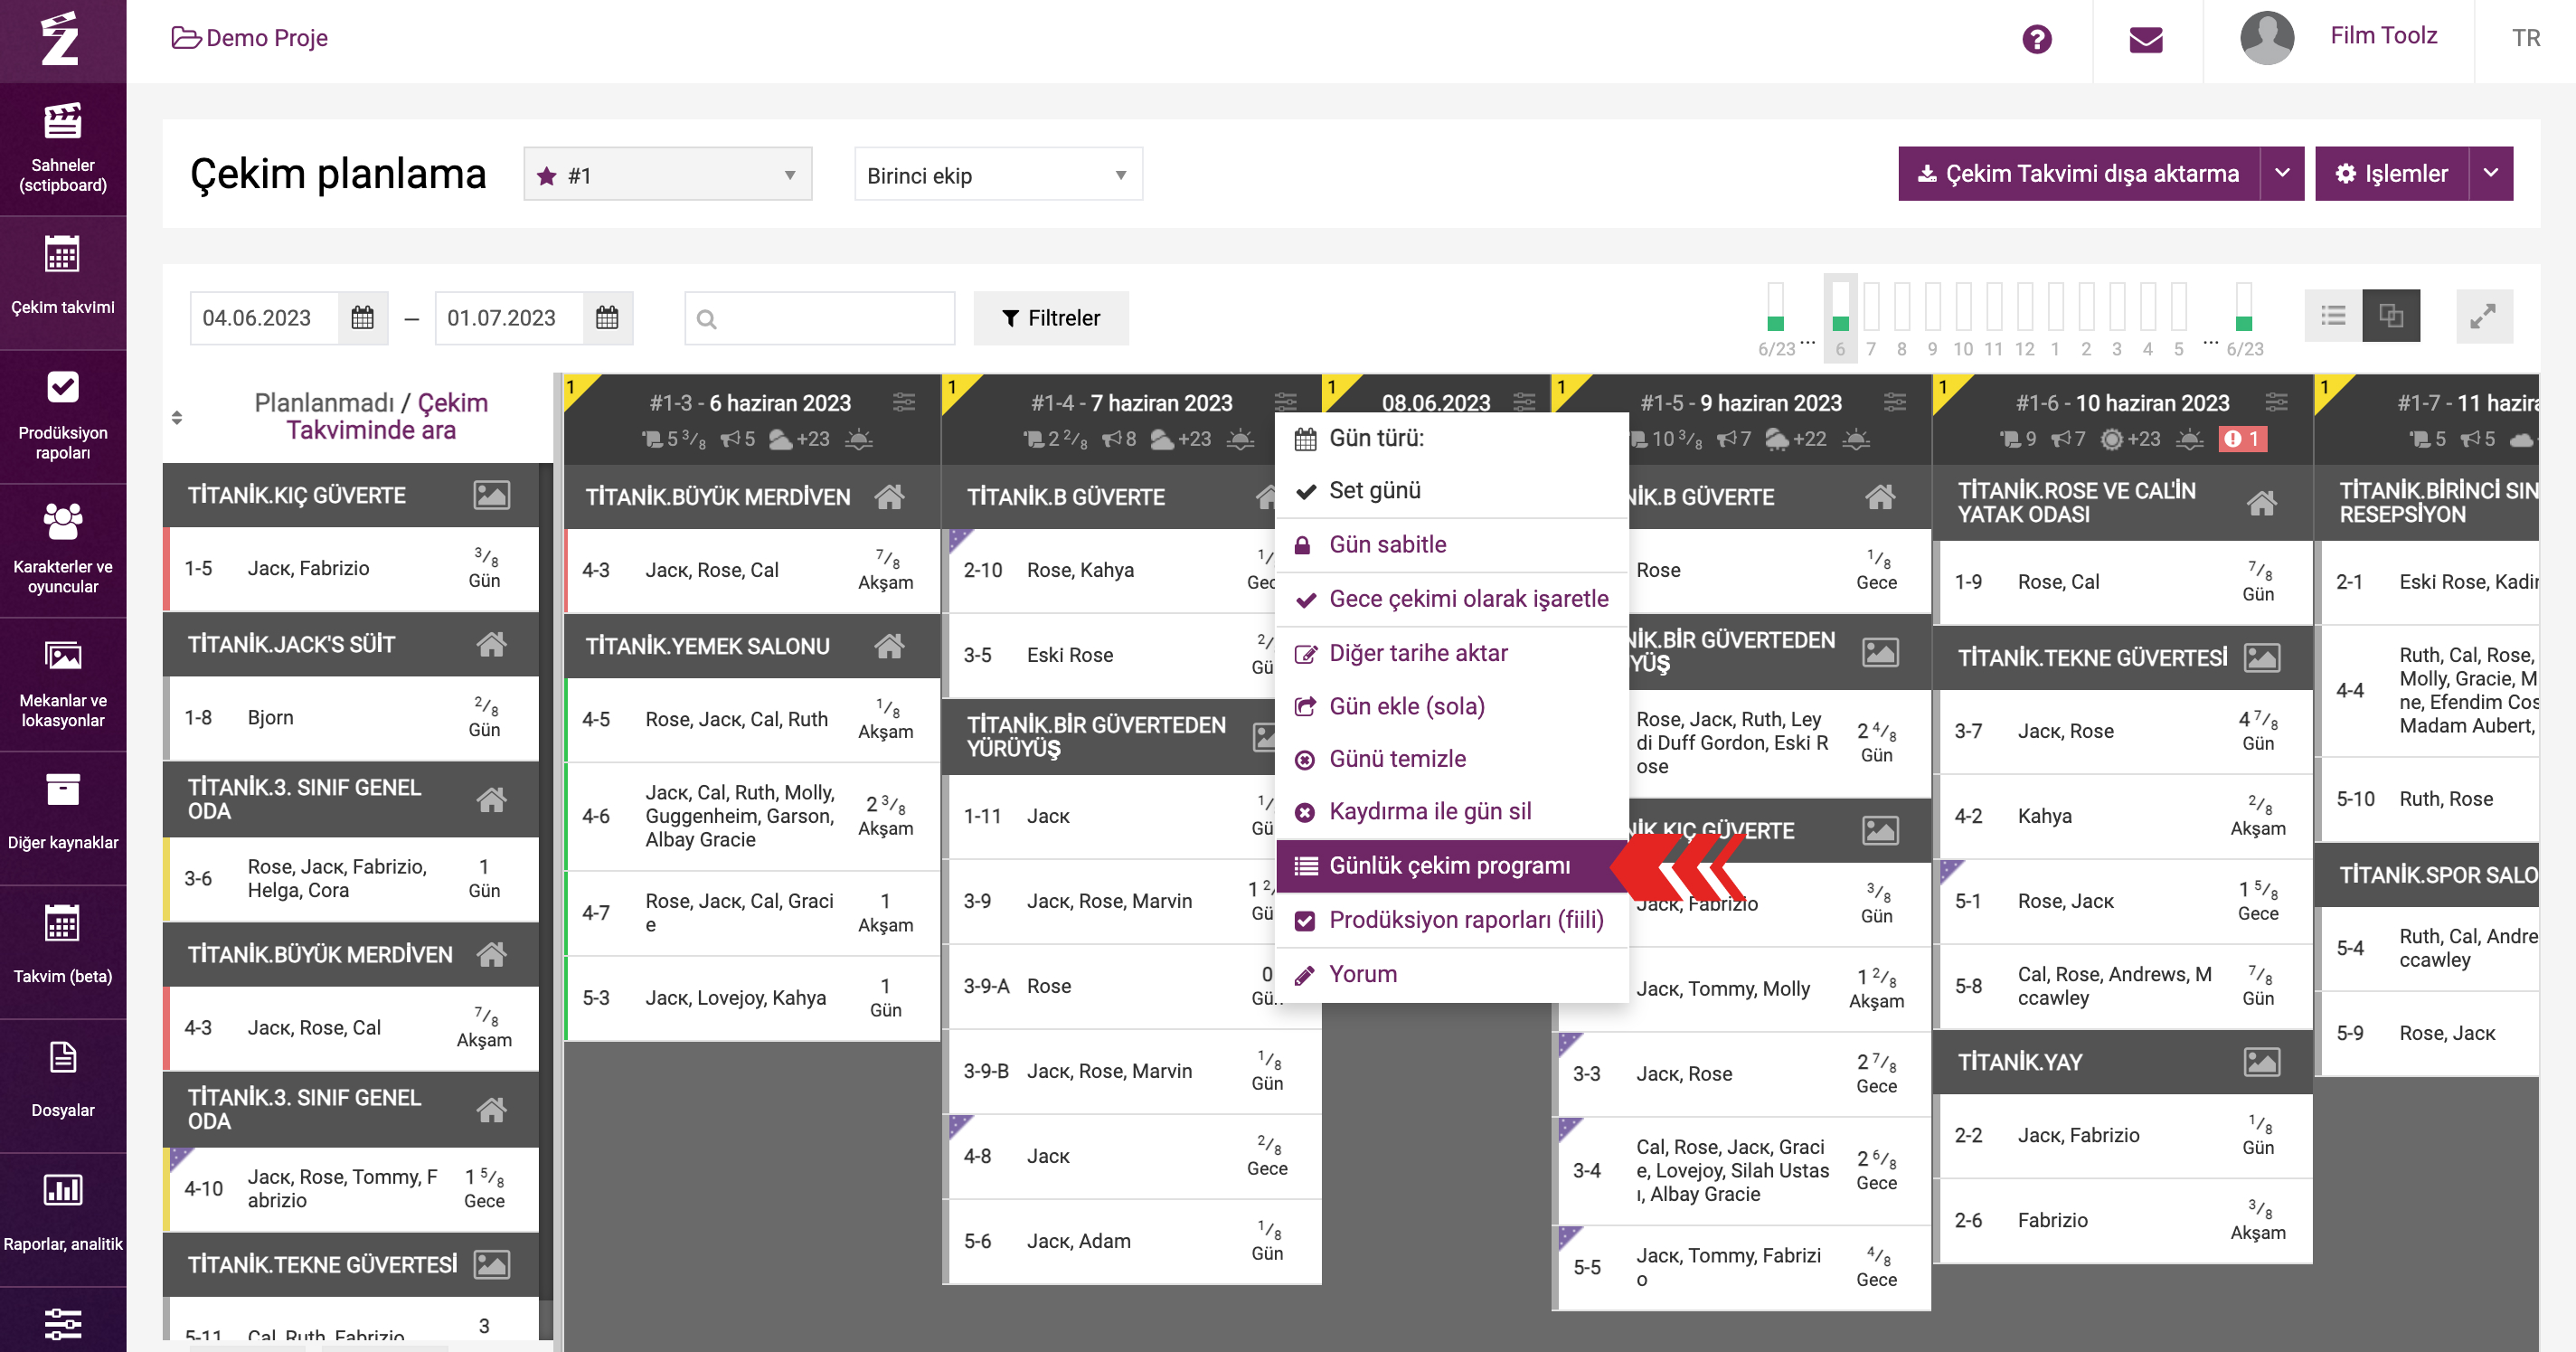Open settings sliders icon at sidebar bottom

click(x=63, y=1323)
